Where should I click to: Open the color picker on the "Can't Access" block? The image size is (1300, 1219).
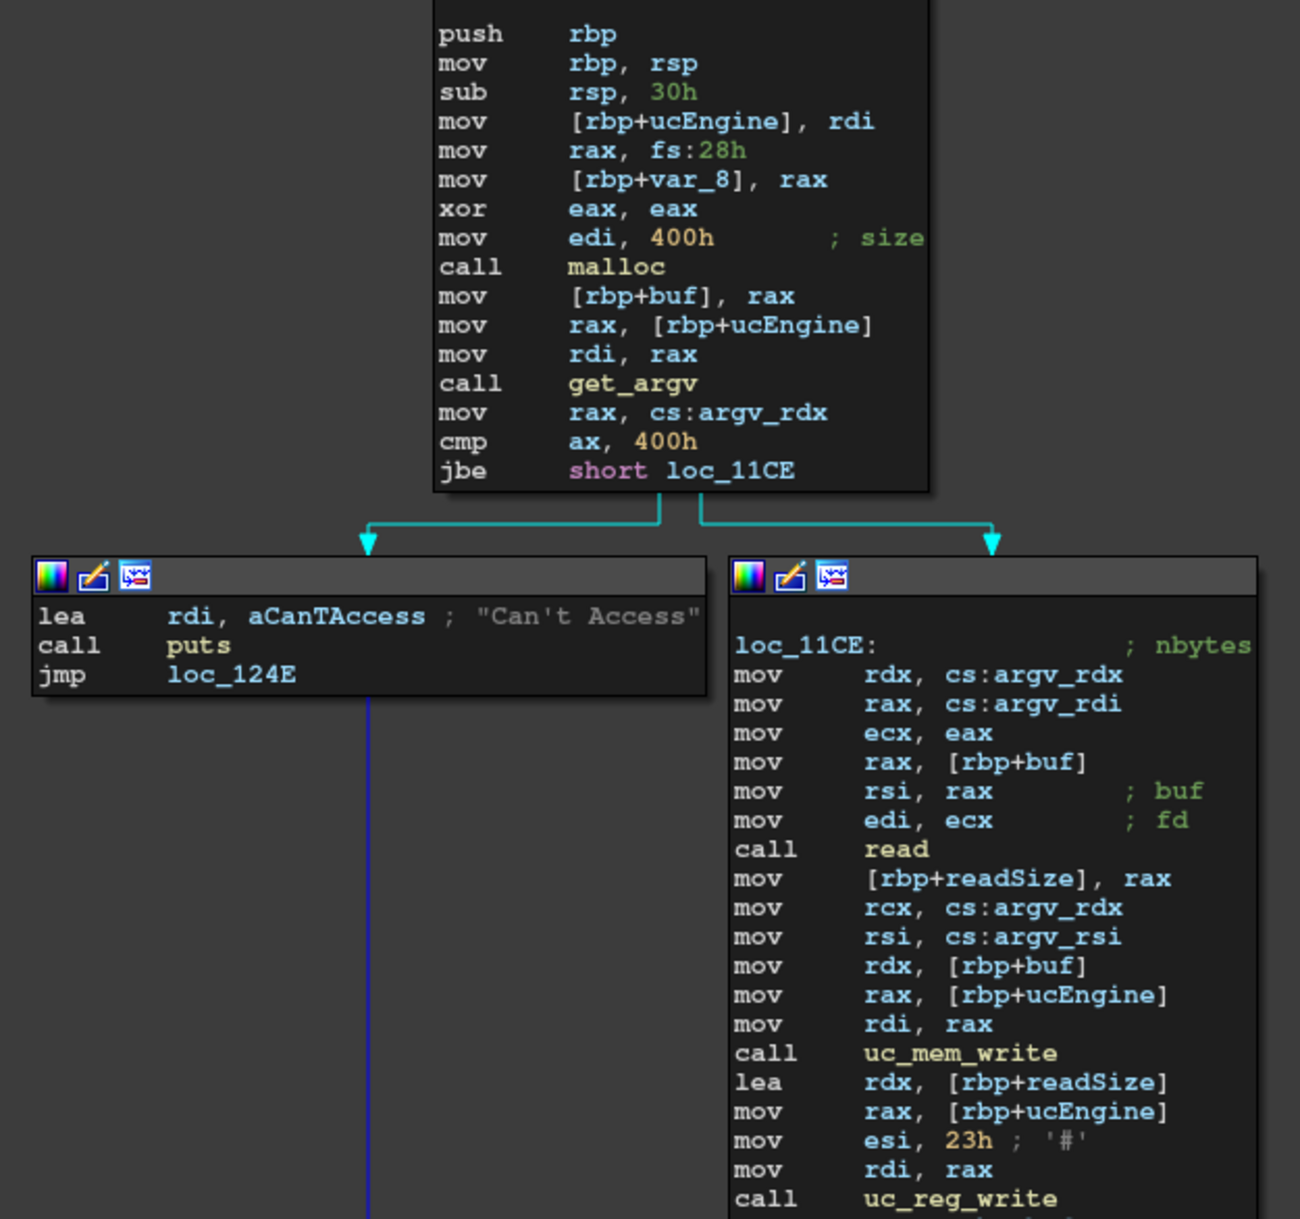51,575
